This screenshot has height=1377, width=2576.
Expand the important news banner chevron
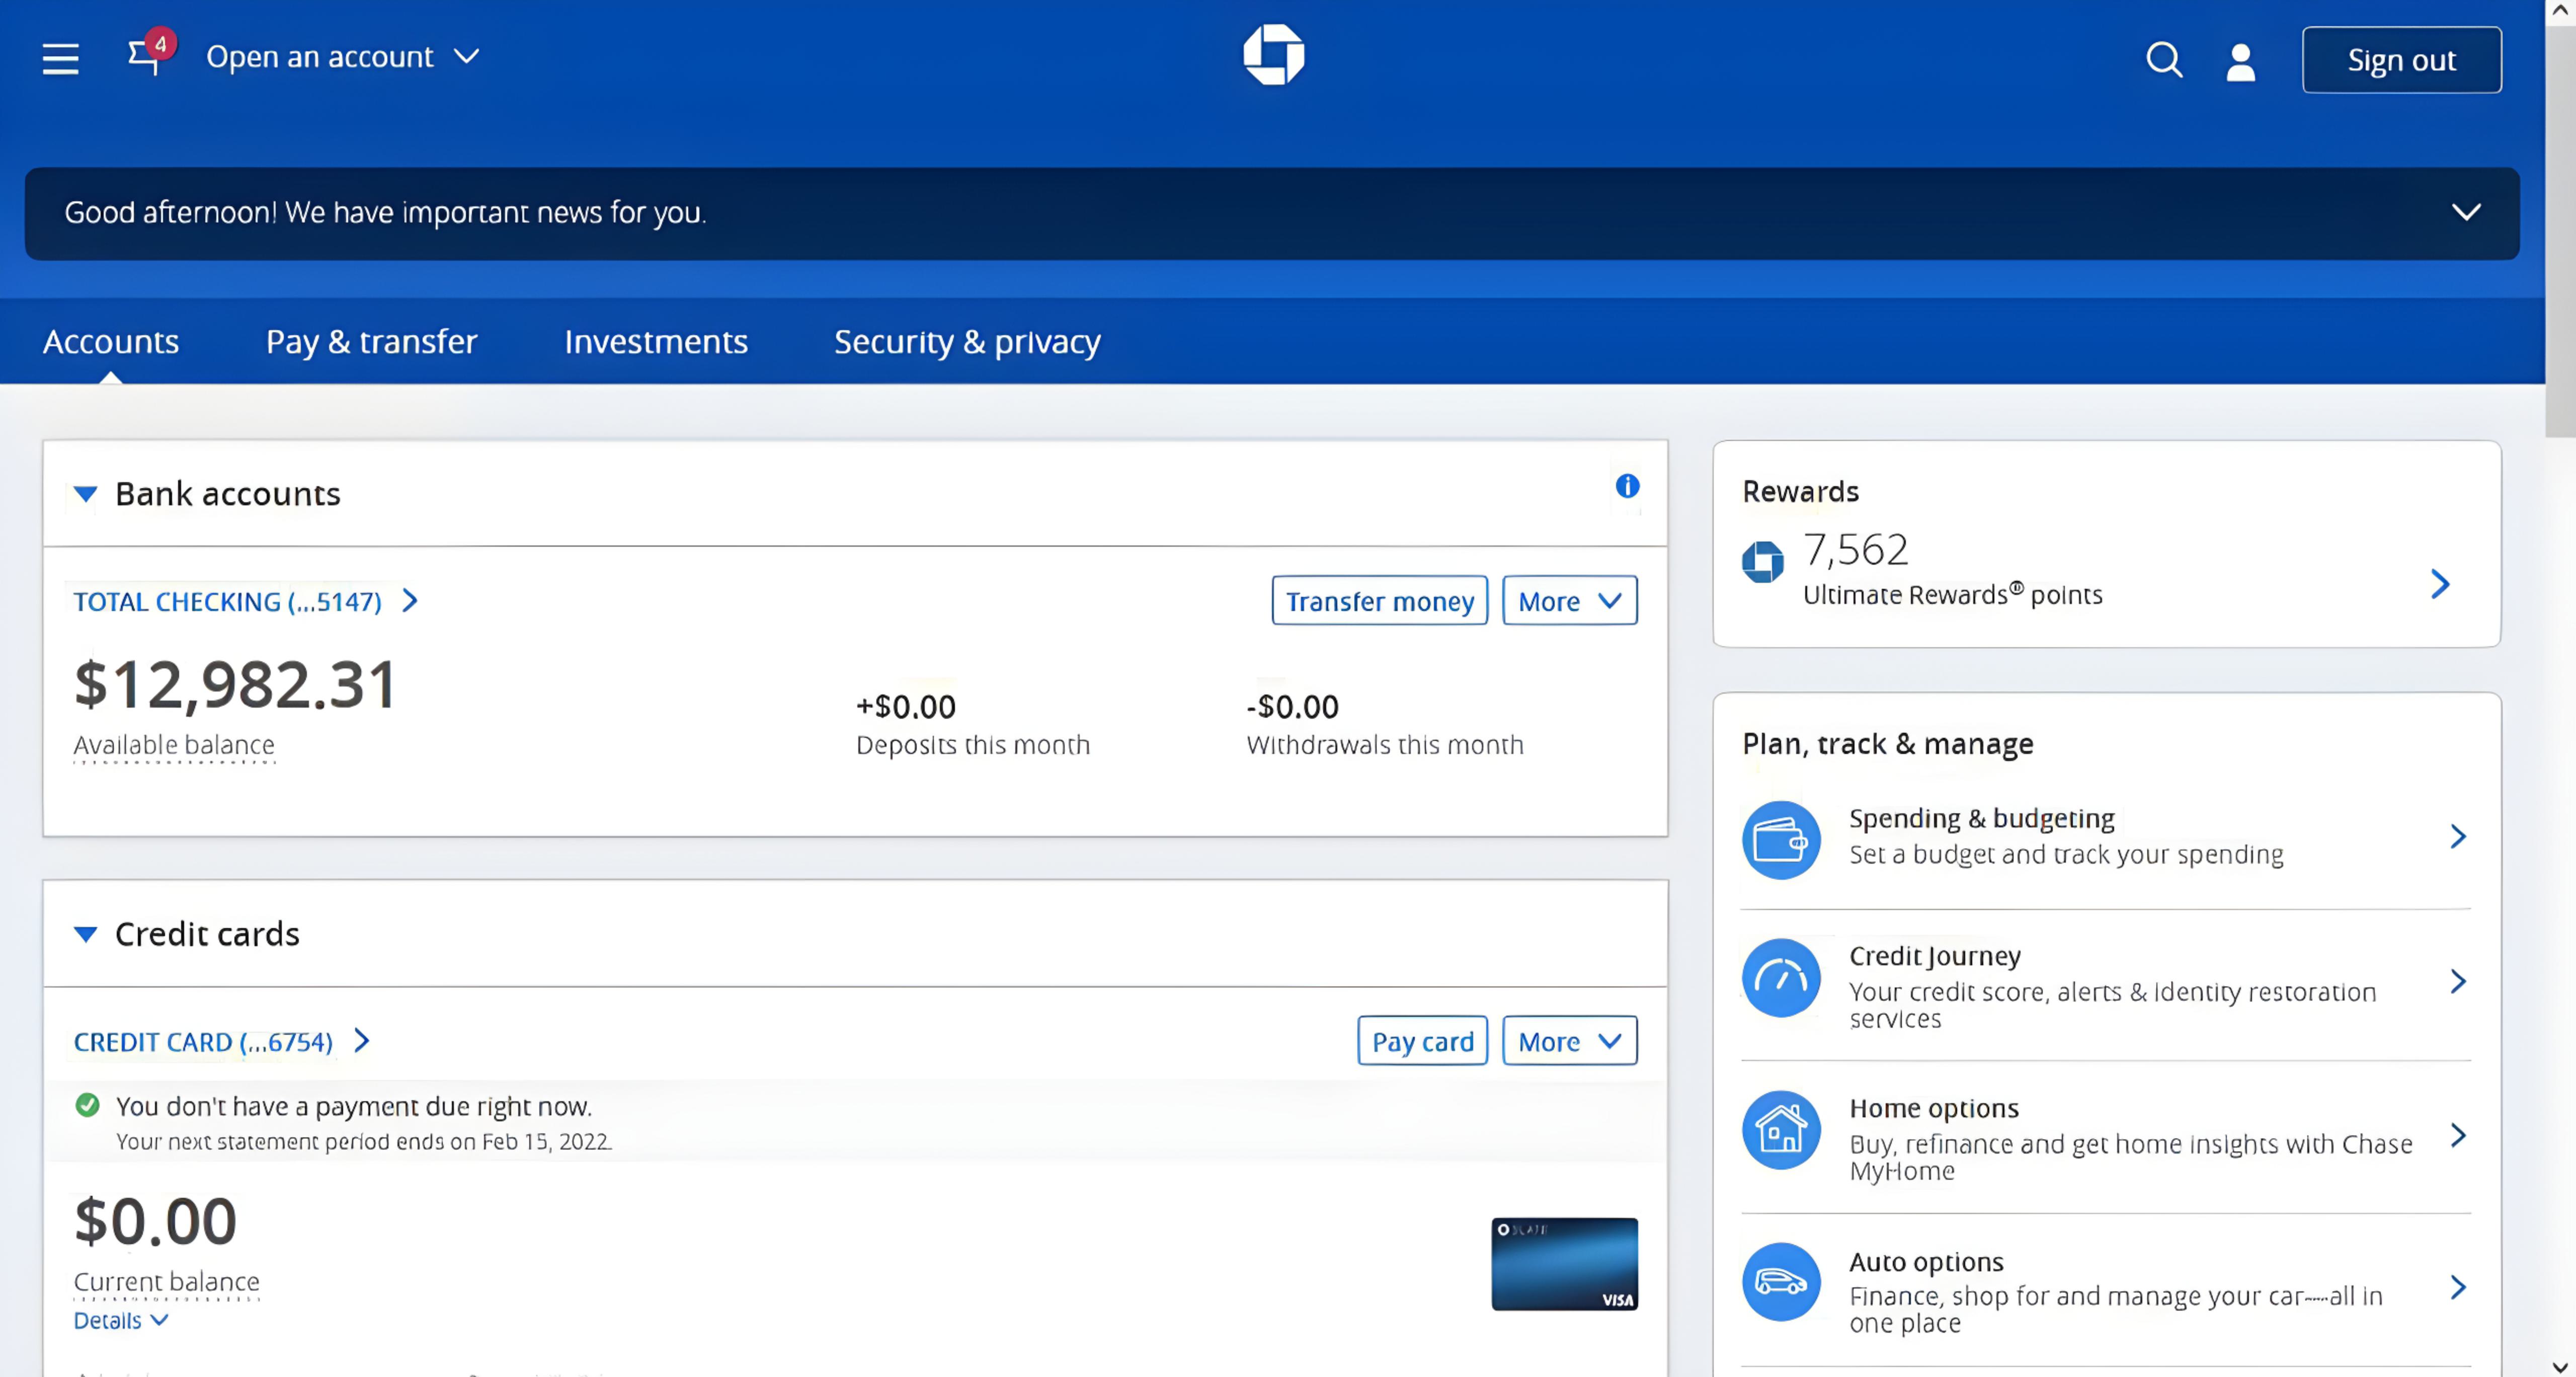pyautogui.click(x=2466, y=212)
